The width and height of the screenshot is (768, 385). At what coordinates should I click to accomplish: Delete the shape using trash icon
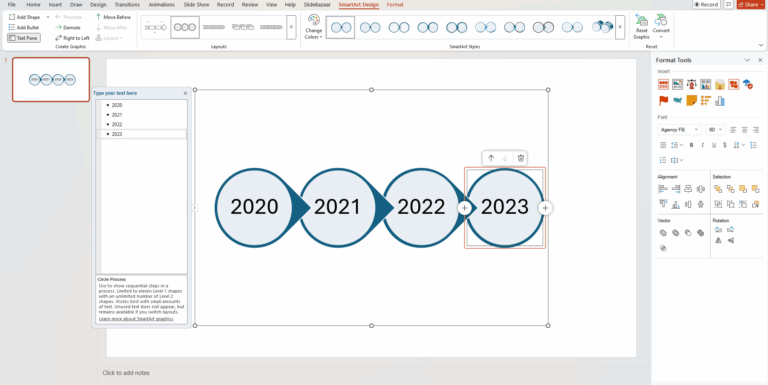click(x=521, y=158)
